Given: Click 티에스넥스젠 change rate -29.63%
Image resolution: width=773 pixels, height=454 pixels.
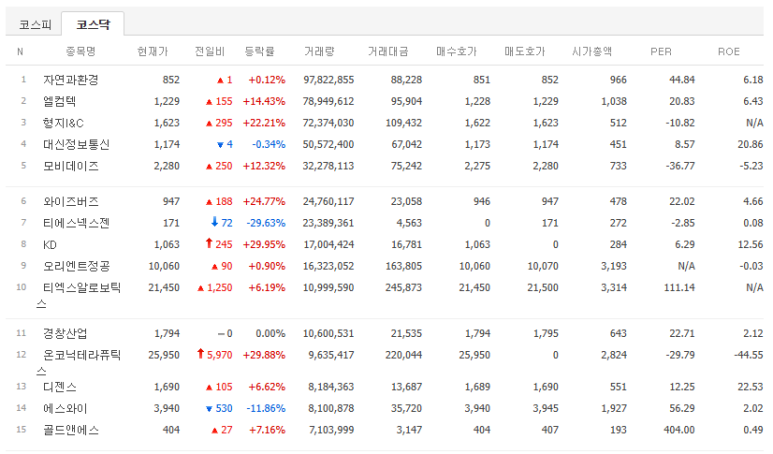Looking at the screenshot, I should pyautogui.click(x=266, y=223).
